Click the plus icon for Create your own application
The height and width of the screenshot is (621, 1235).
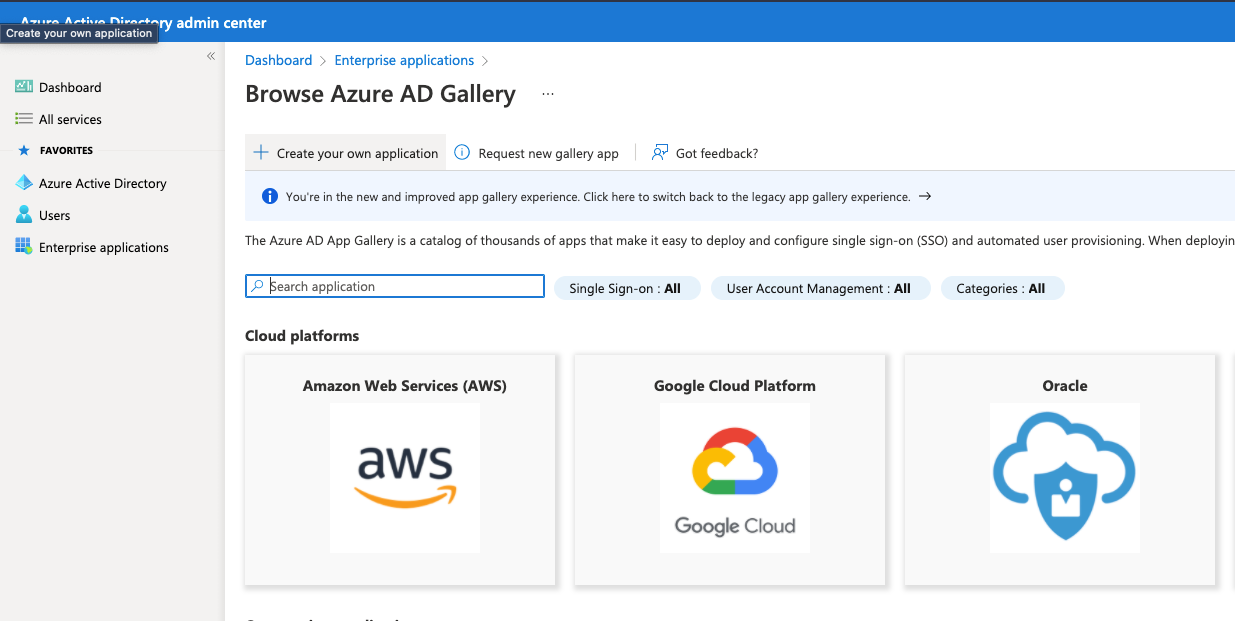261,153
